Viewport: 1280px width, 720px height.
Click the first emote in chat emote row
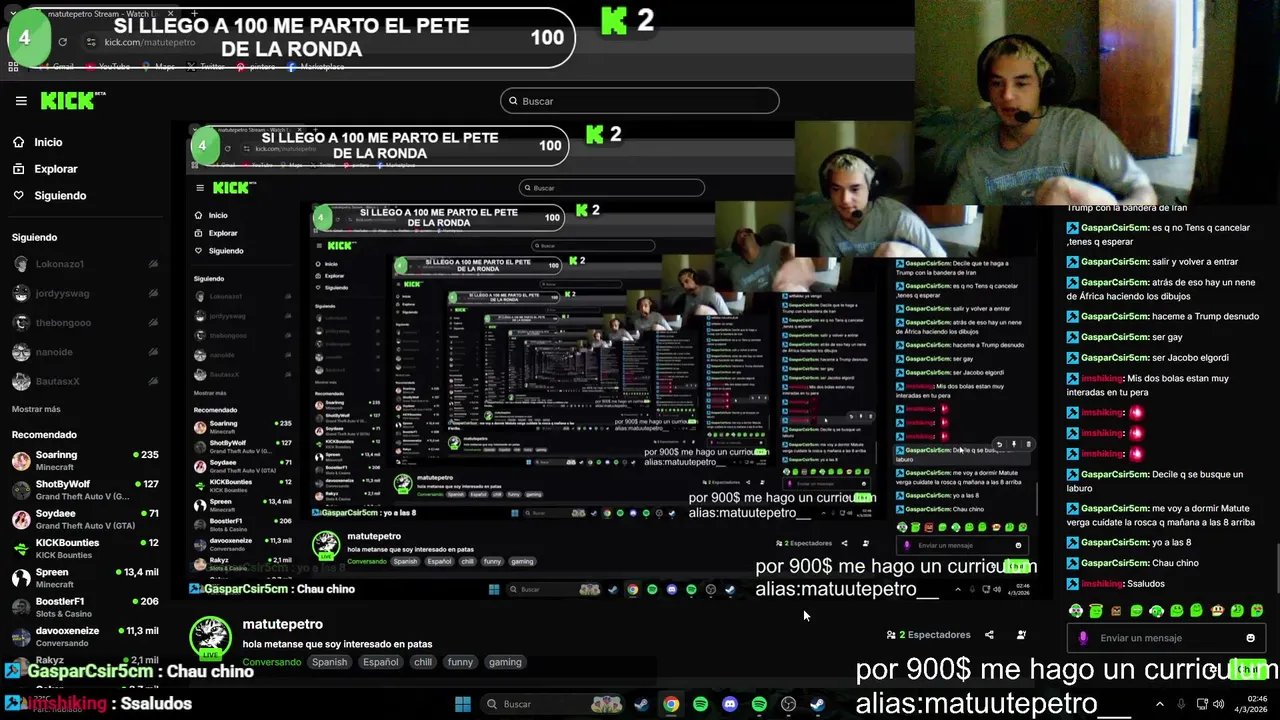(1076, 610)
